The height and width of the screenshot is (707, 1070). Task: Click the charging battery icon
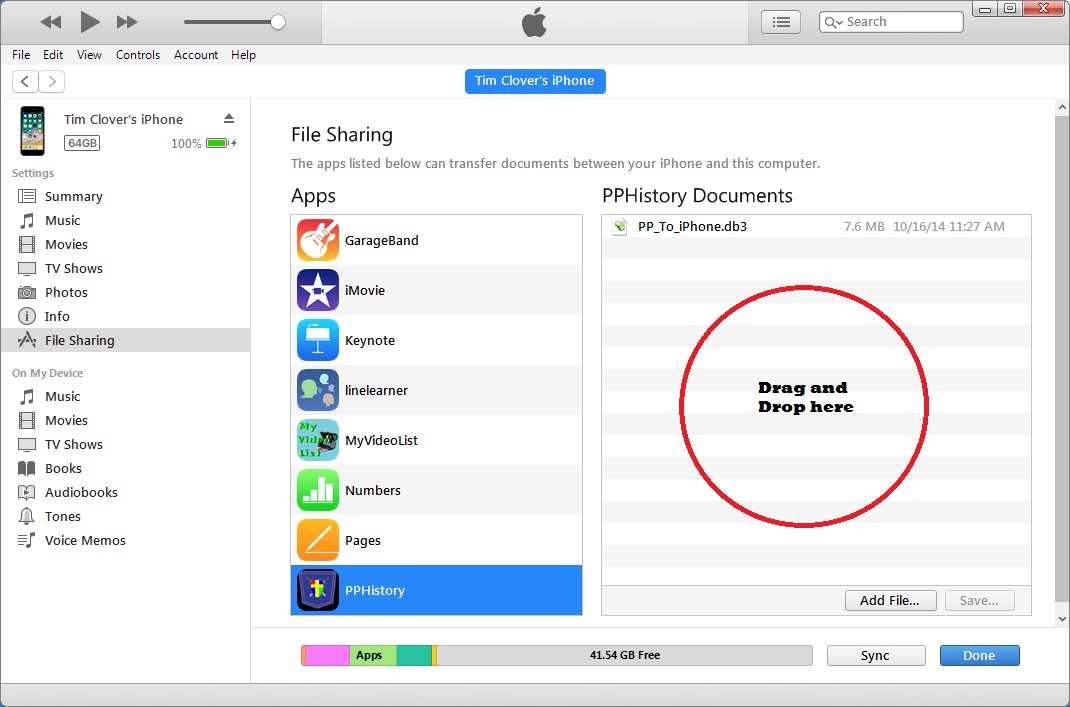[221, 143]
